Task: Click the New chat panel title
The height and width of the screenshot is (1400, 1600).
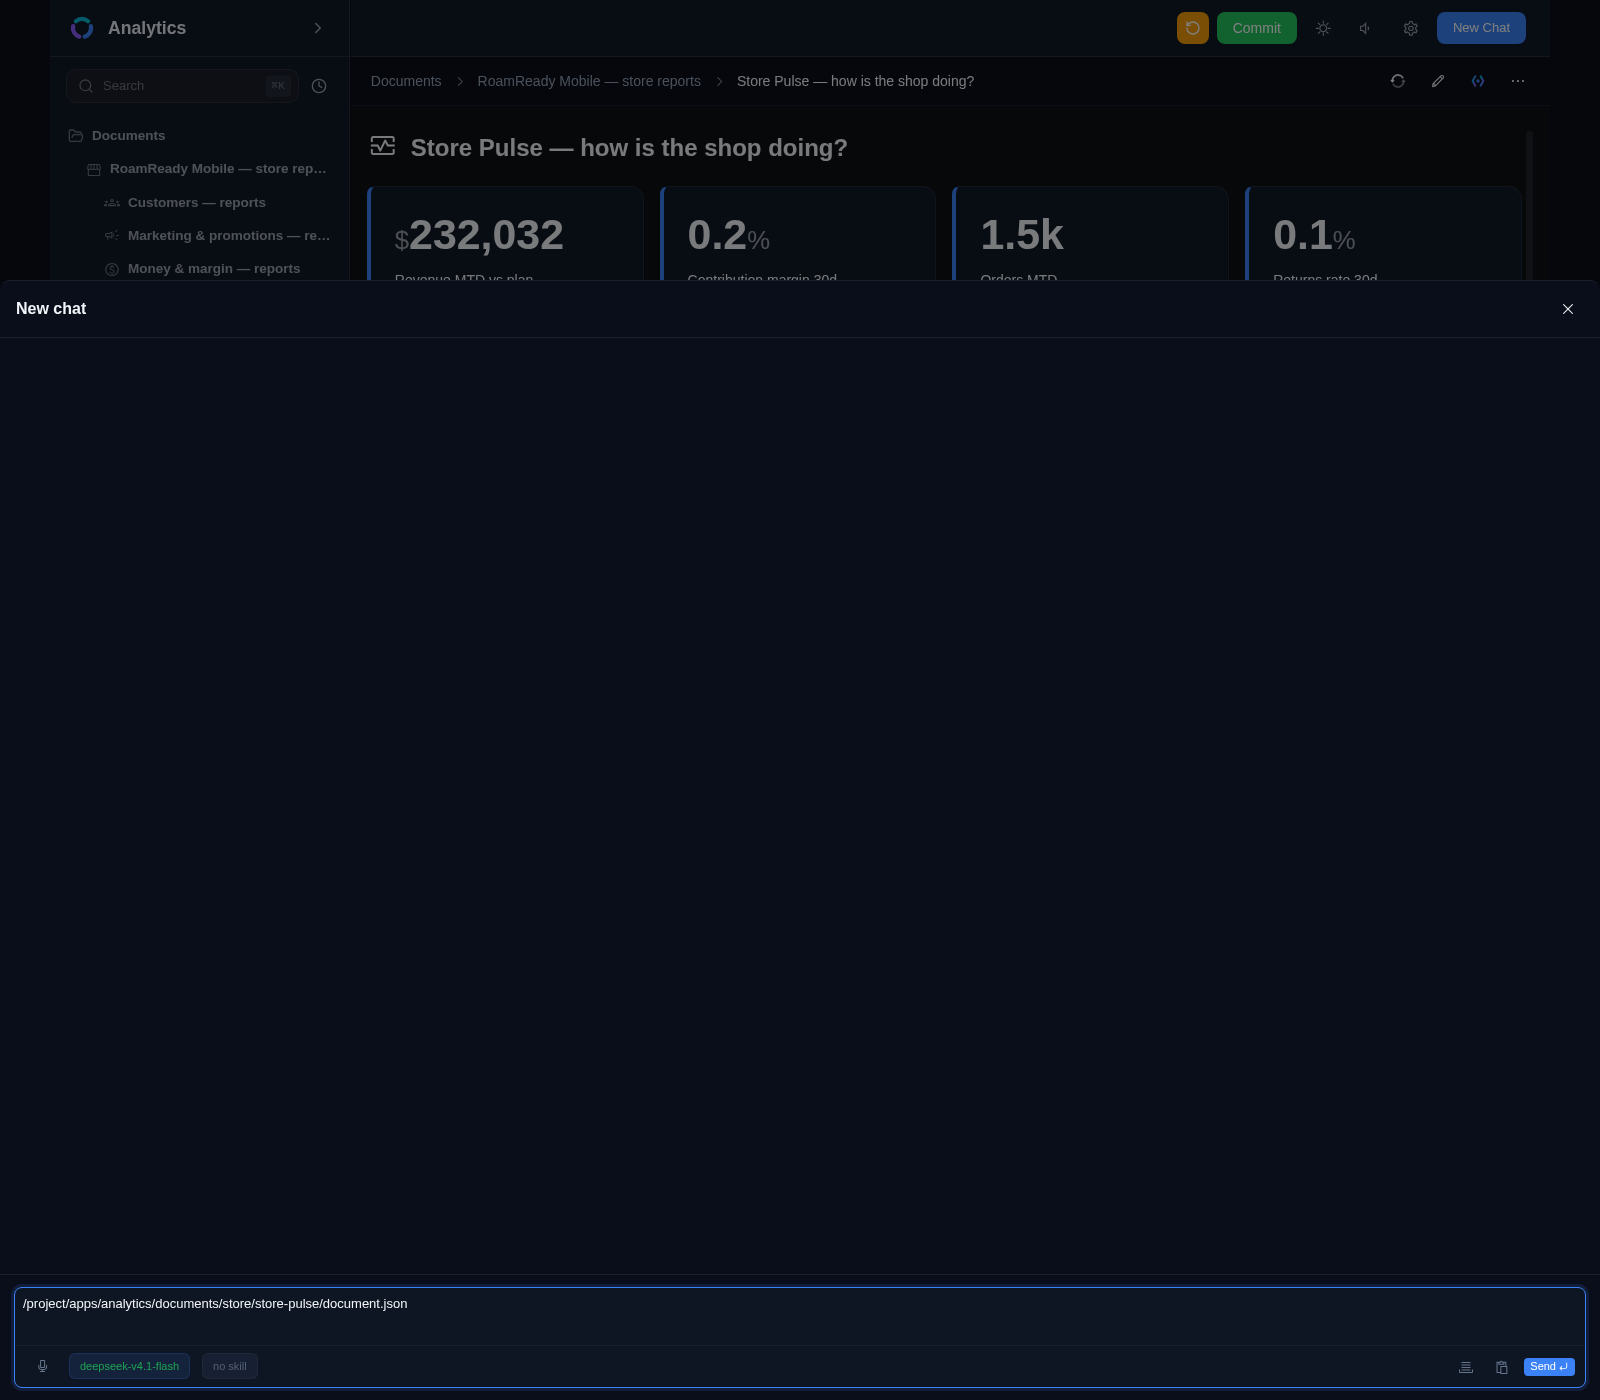Action: pos(51,309)
